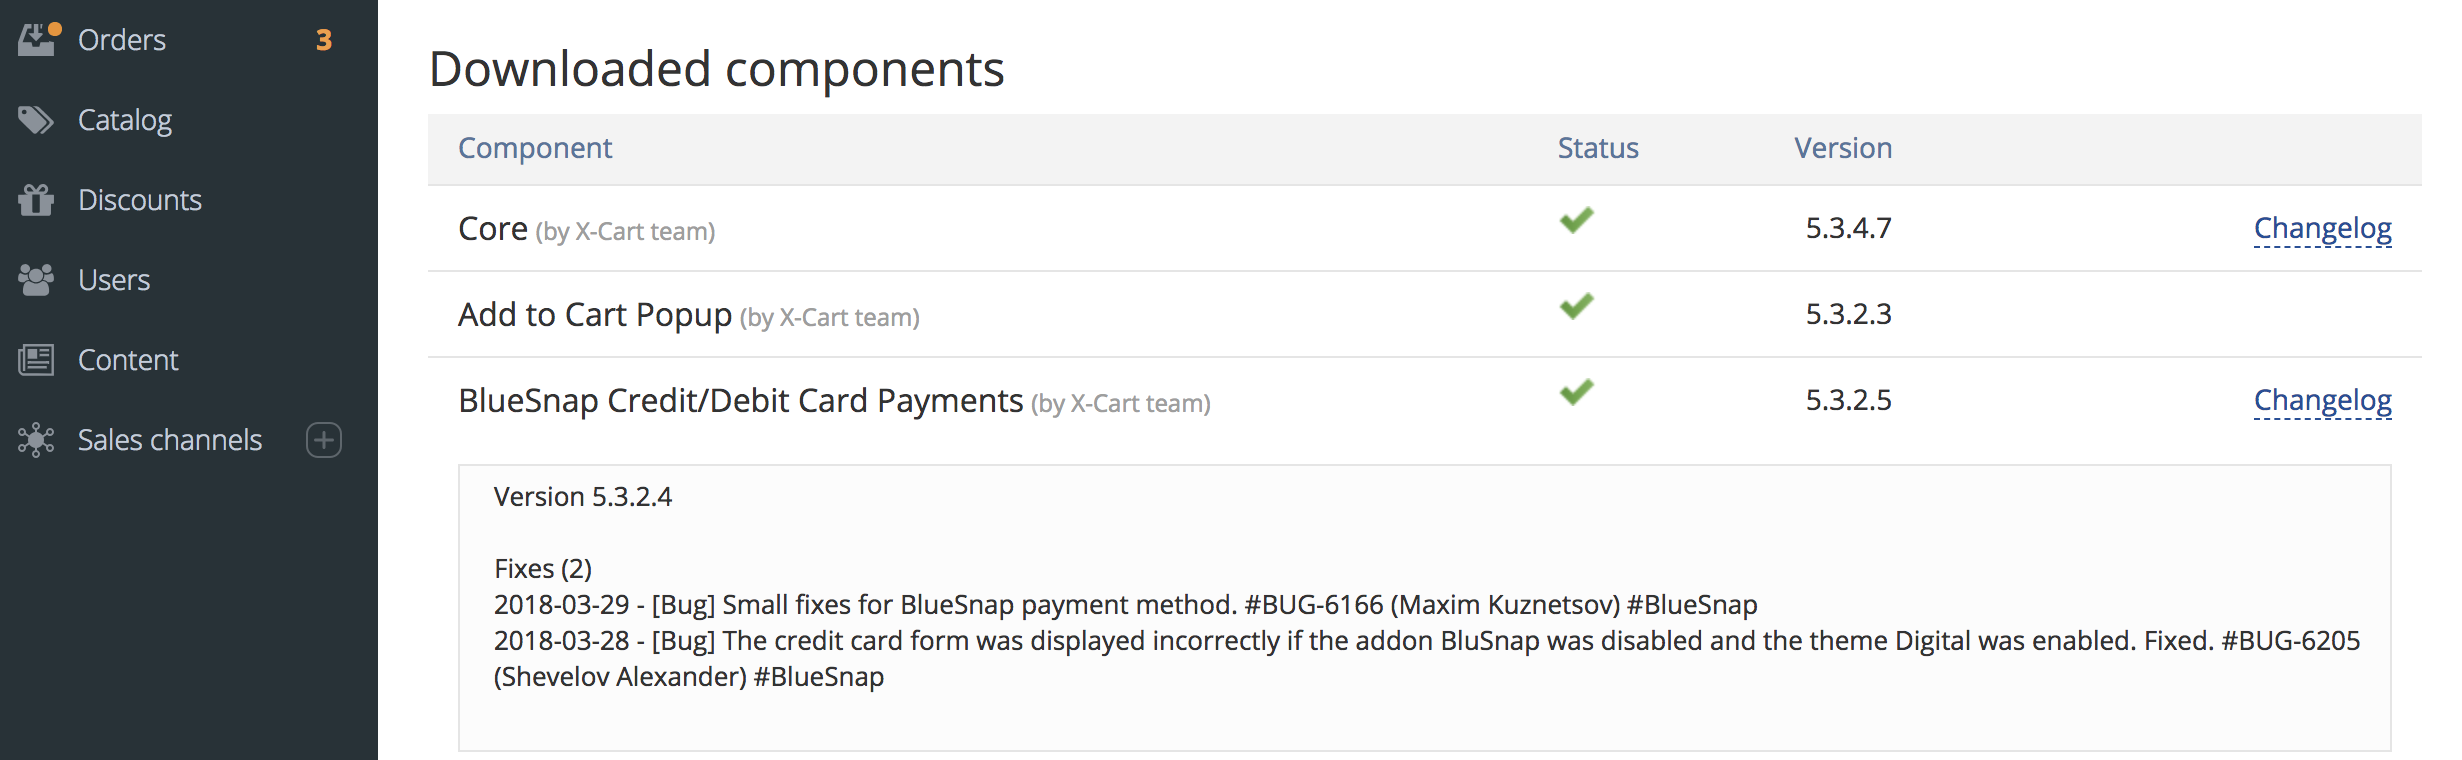This screenshot has height=760, width=2462.
Task: Click the Sales channels hub icon
Action: pos(38,439)
